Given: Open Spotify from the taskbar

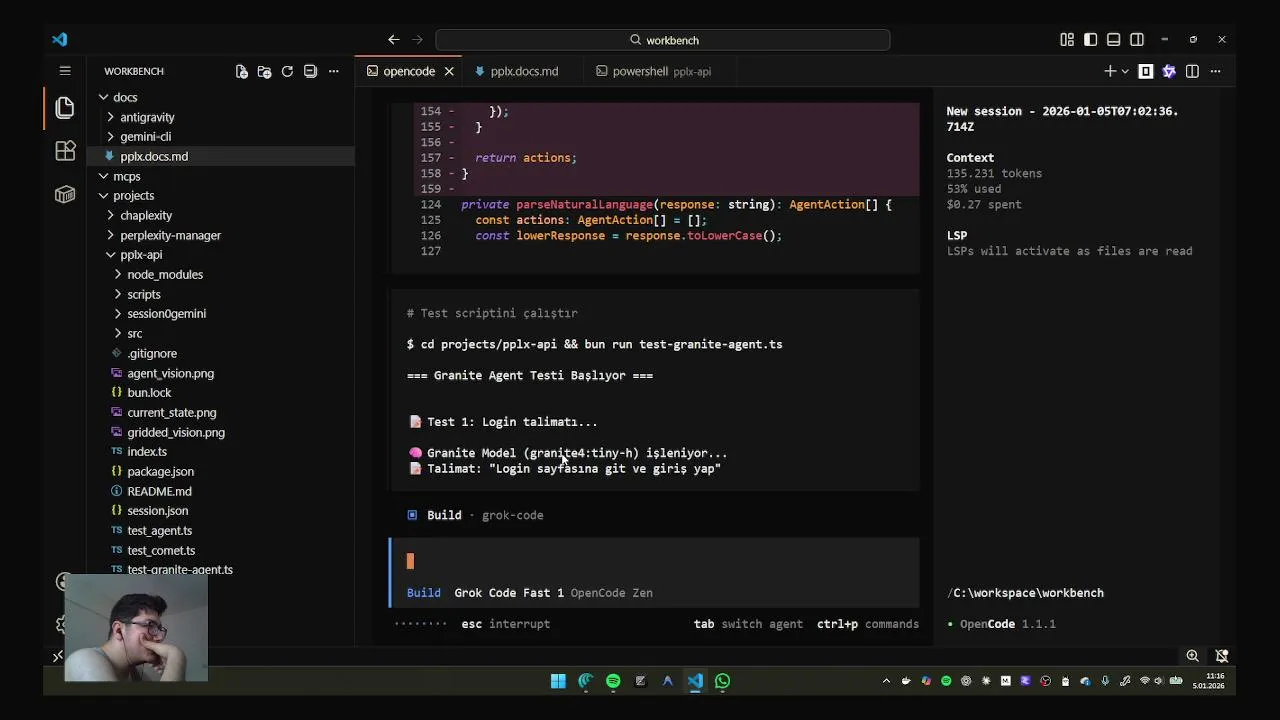Looking at the screenshot, I should 613,681.
